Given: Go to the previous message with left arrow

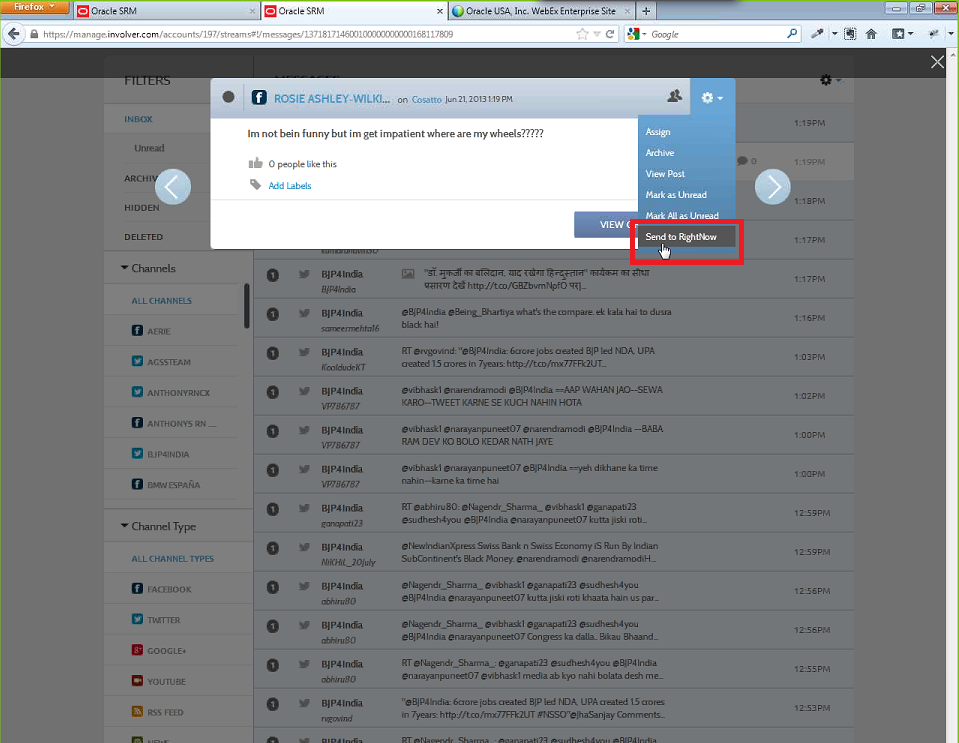Looking at the screenshot, I should pyautogui.click(x=173, y=186).
